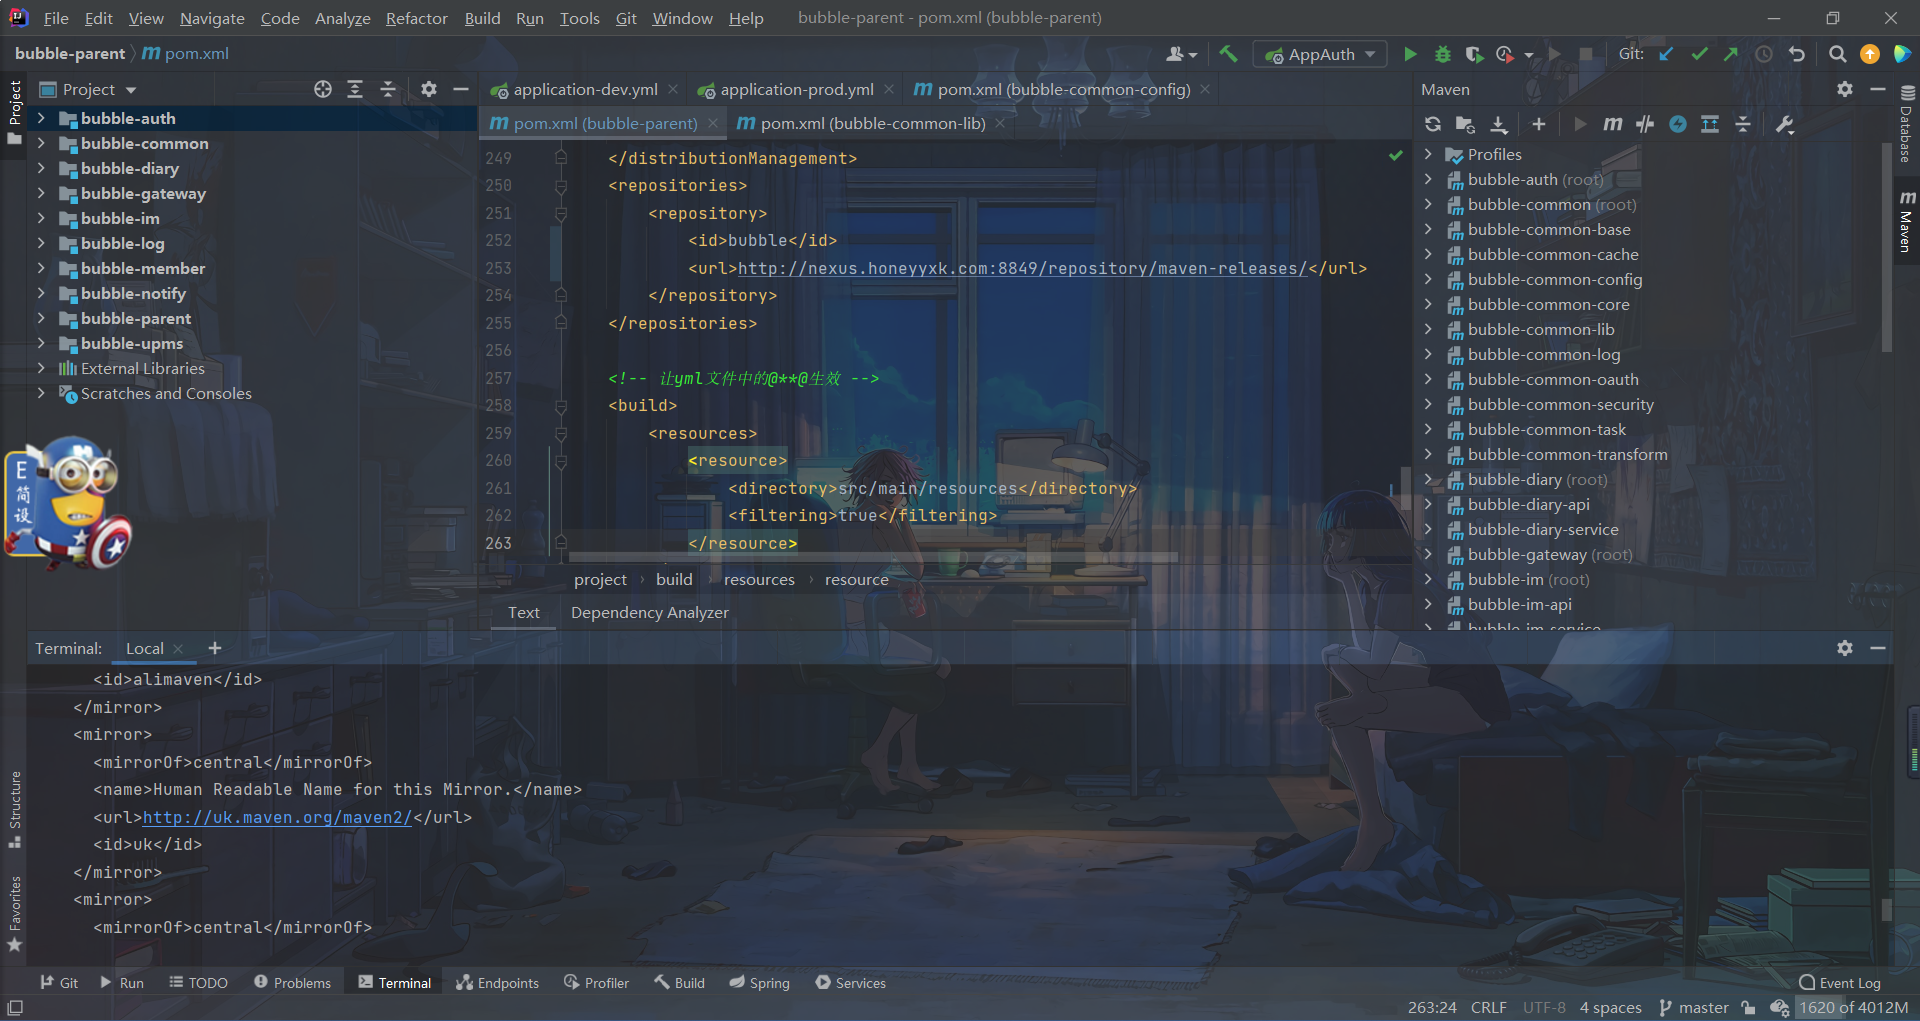Run AppAuth with the green play icon
The height and width of the screenshot is (1021, 1920).
1410,54
